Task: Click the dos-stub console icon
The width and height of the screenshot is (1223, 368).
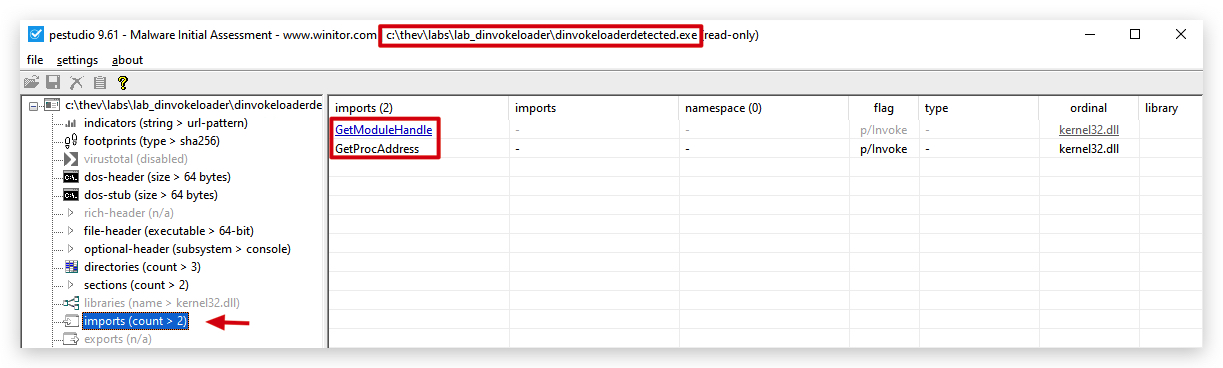Action: 70,195
